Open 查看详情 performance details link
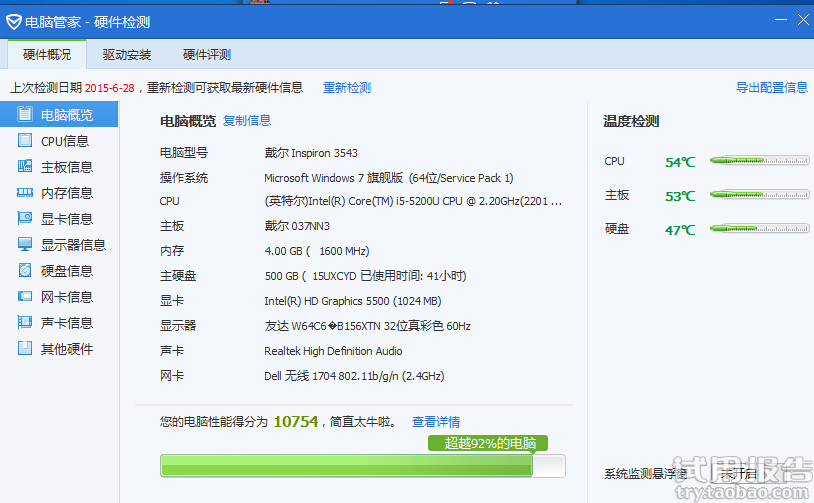The width and height of the screenshot is (814, 503). coord(436,422)
